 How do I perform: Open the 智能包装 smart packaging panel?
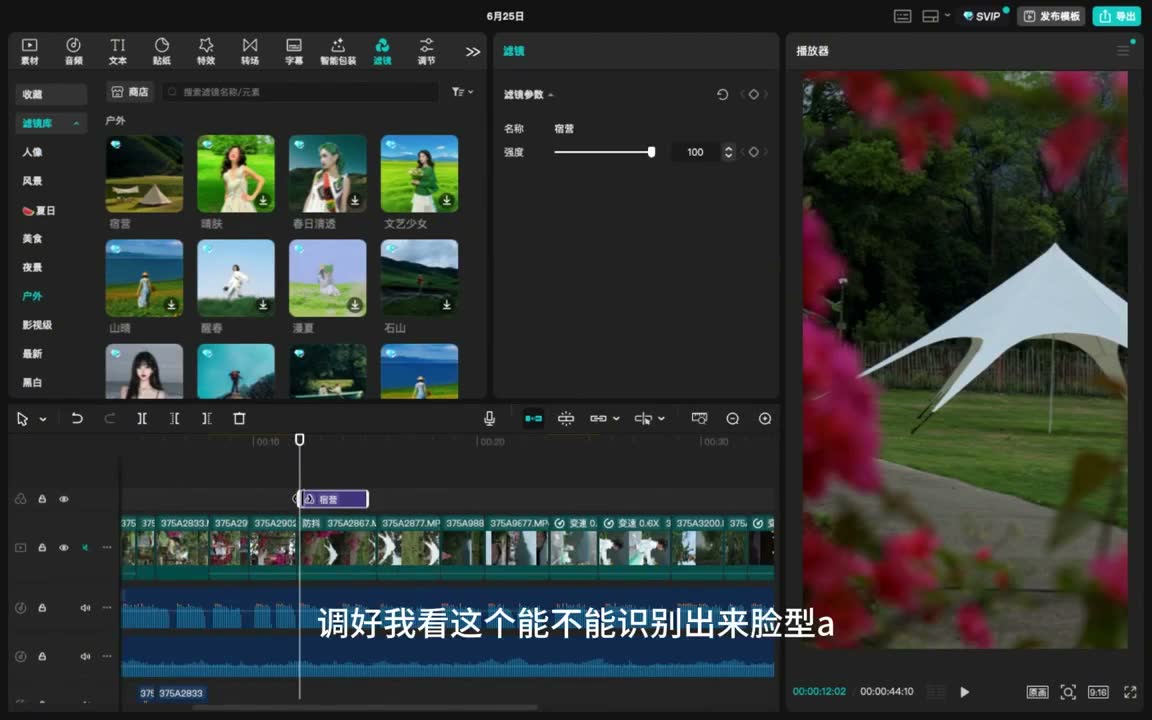[338, 51]
